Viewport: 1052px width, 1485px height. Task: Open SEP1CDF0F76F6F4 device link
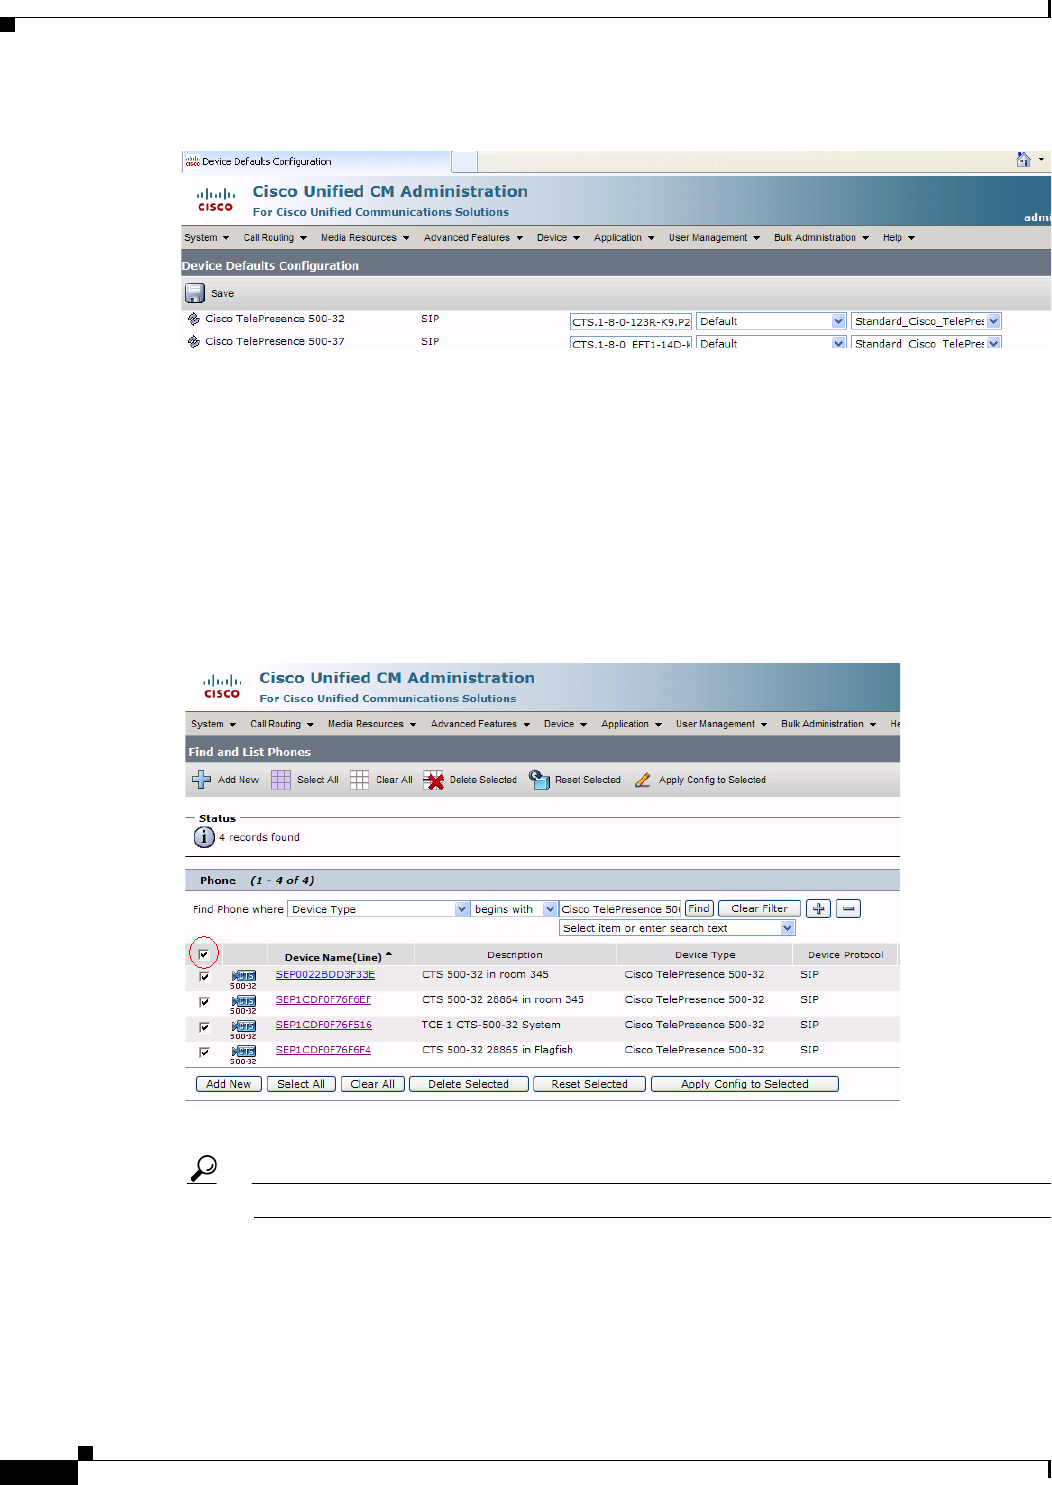323,1050
